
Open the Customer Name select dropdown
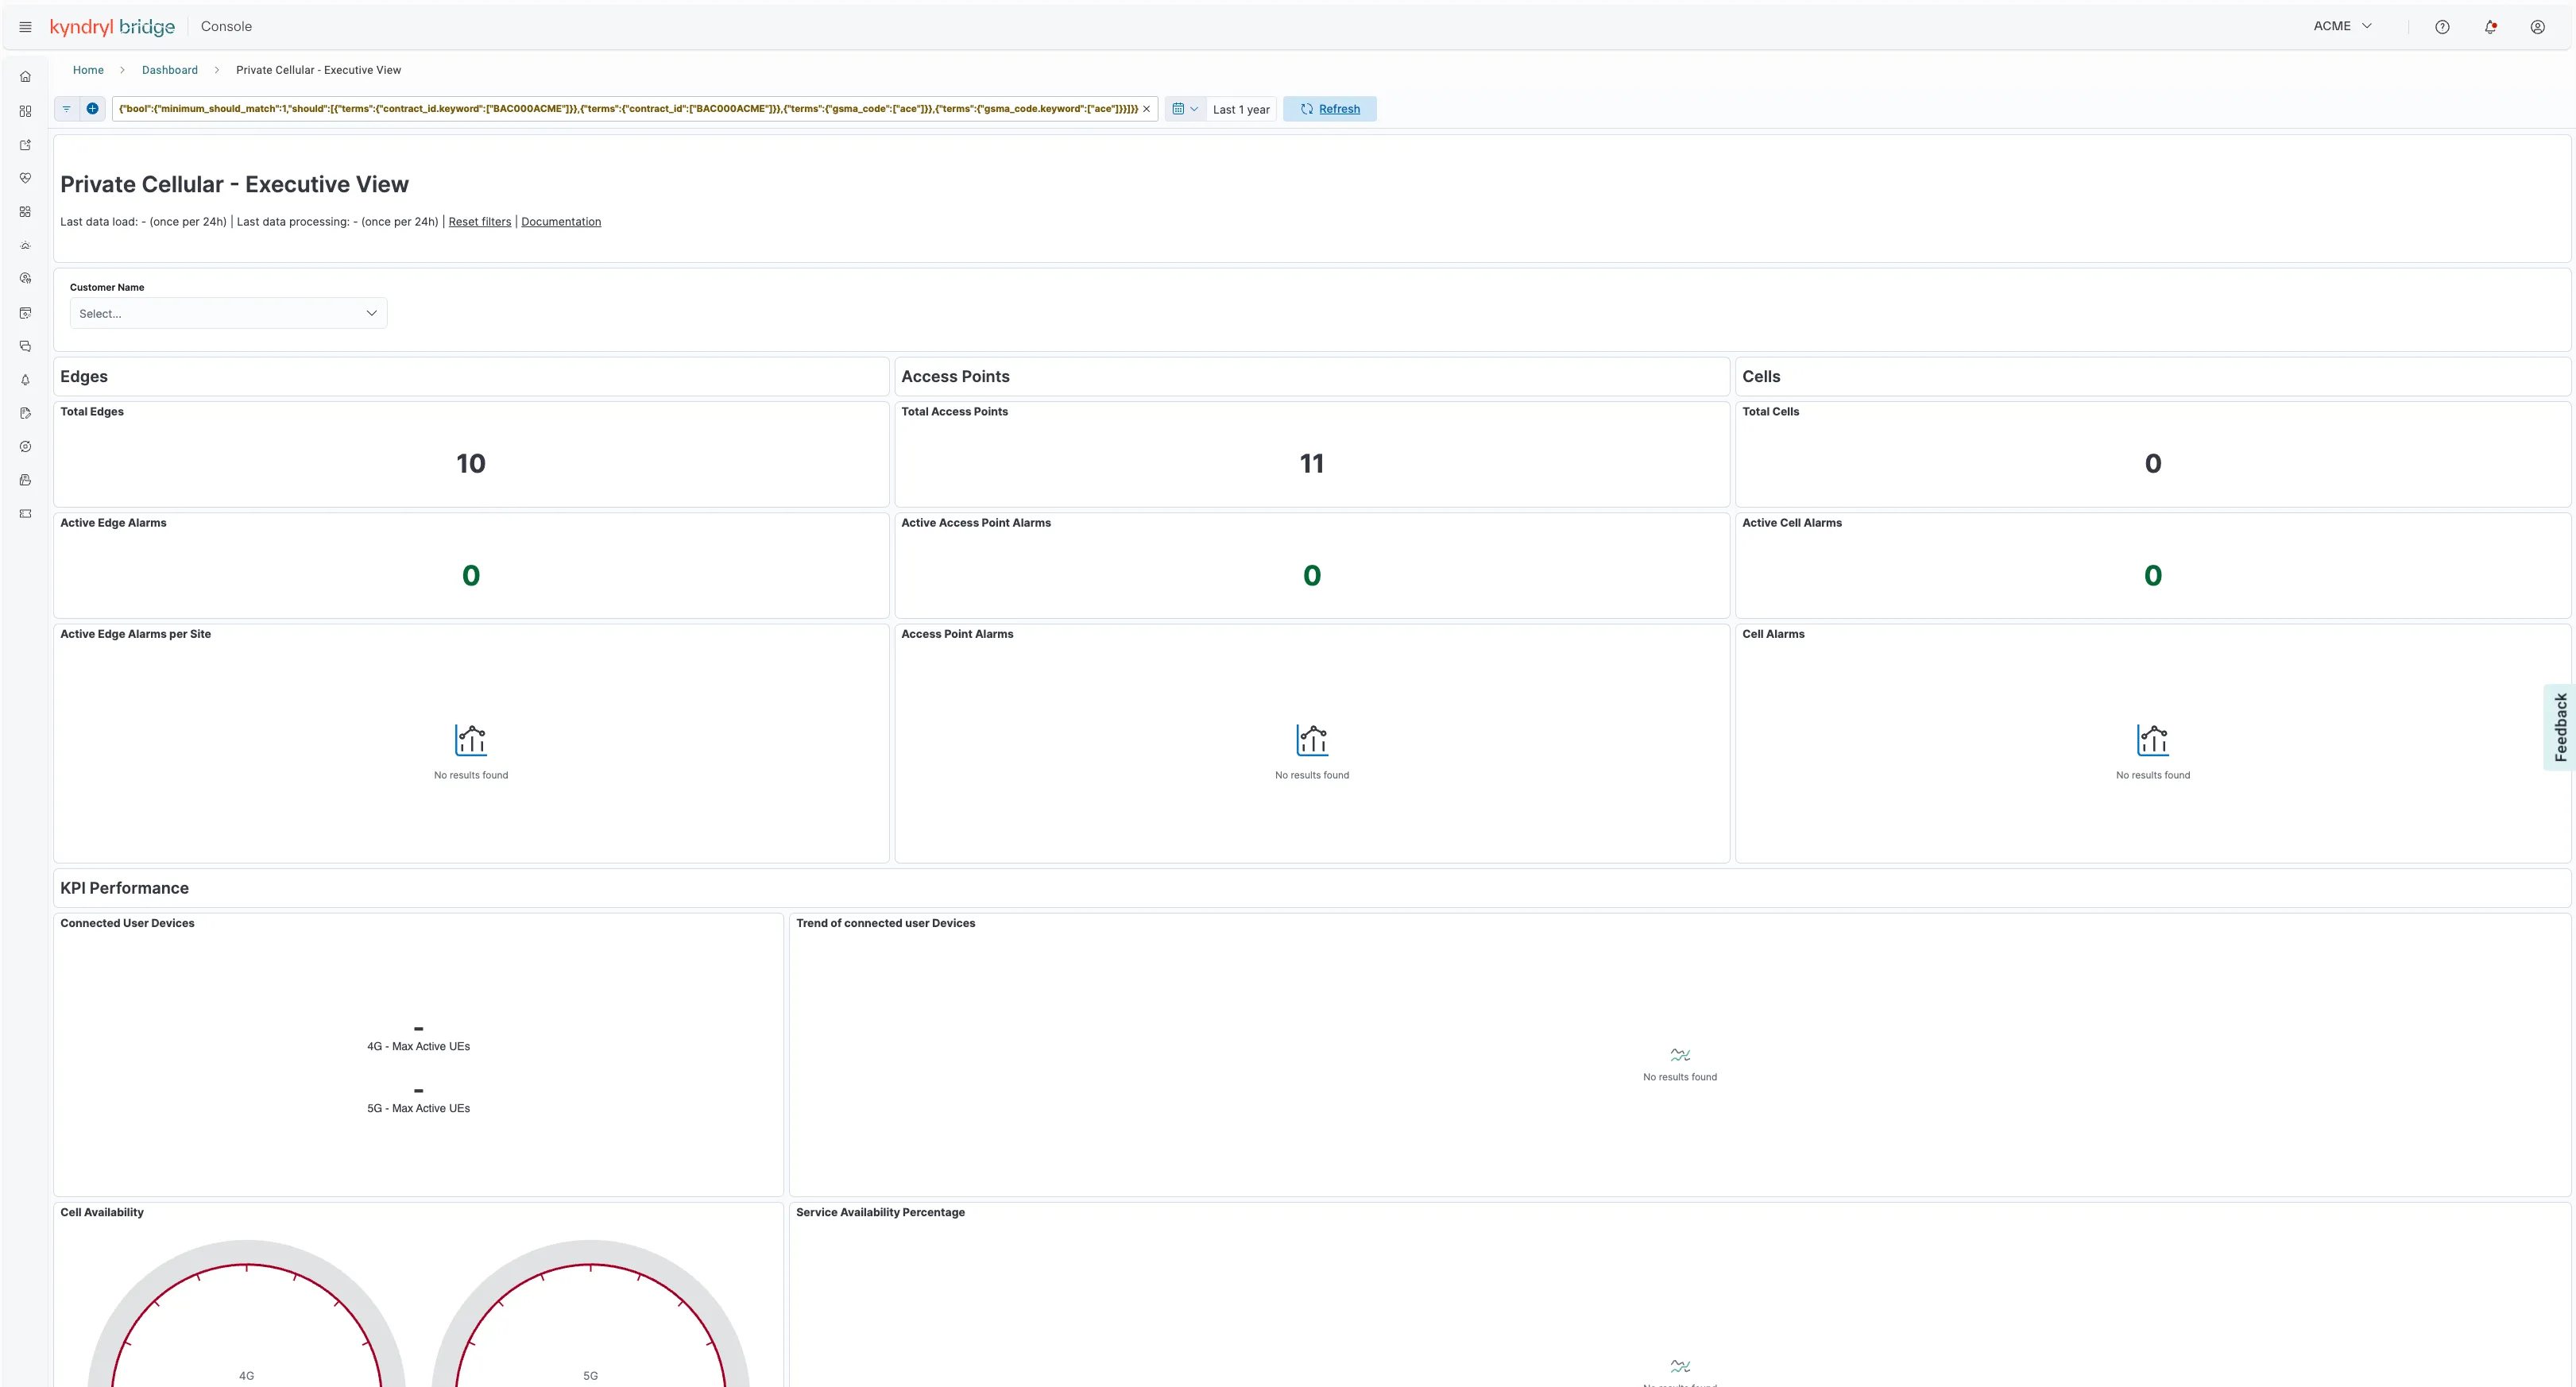tap(228, 313)
